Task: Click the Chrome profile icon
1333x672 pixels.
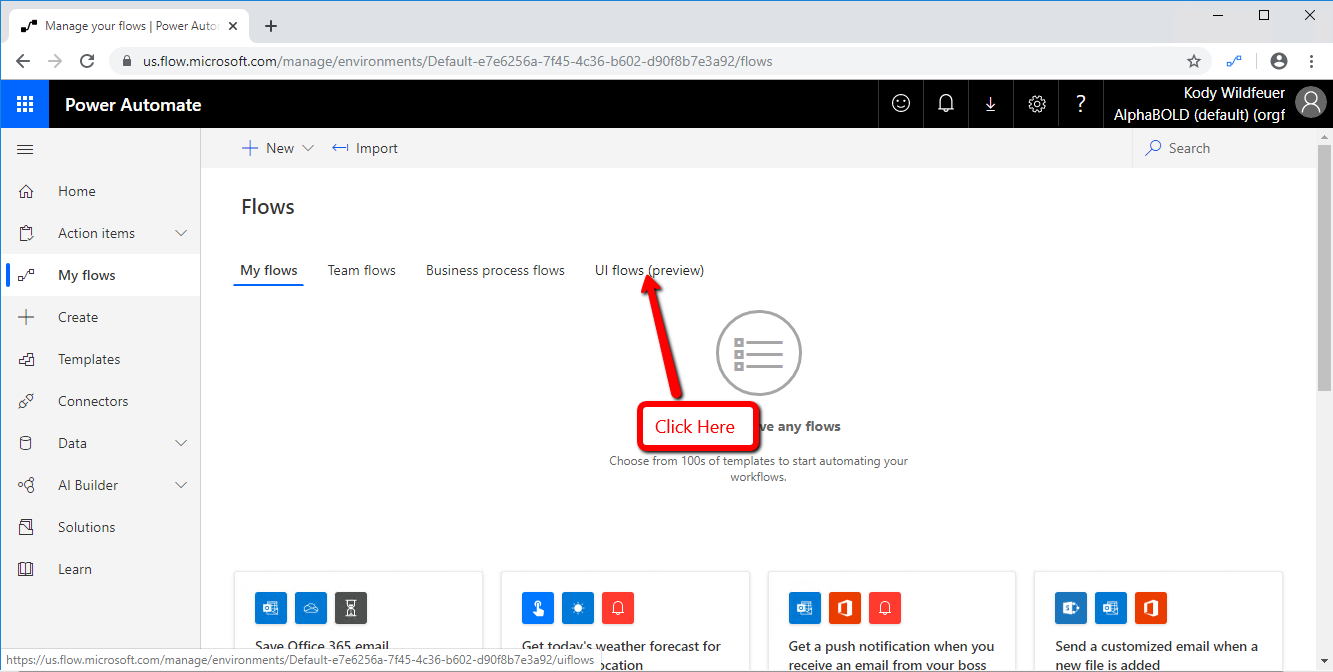Action: coord(1278,61)
